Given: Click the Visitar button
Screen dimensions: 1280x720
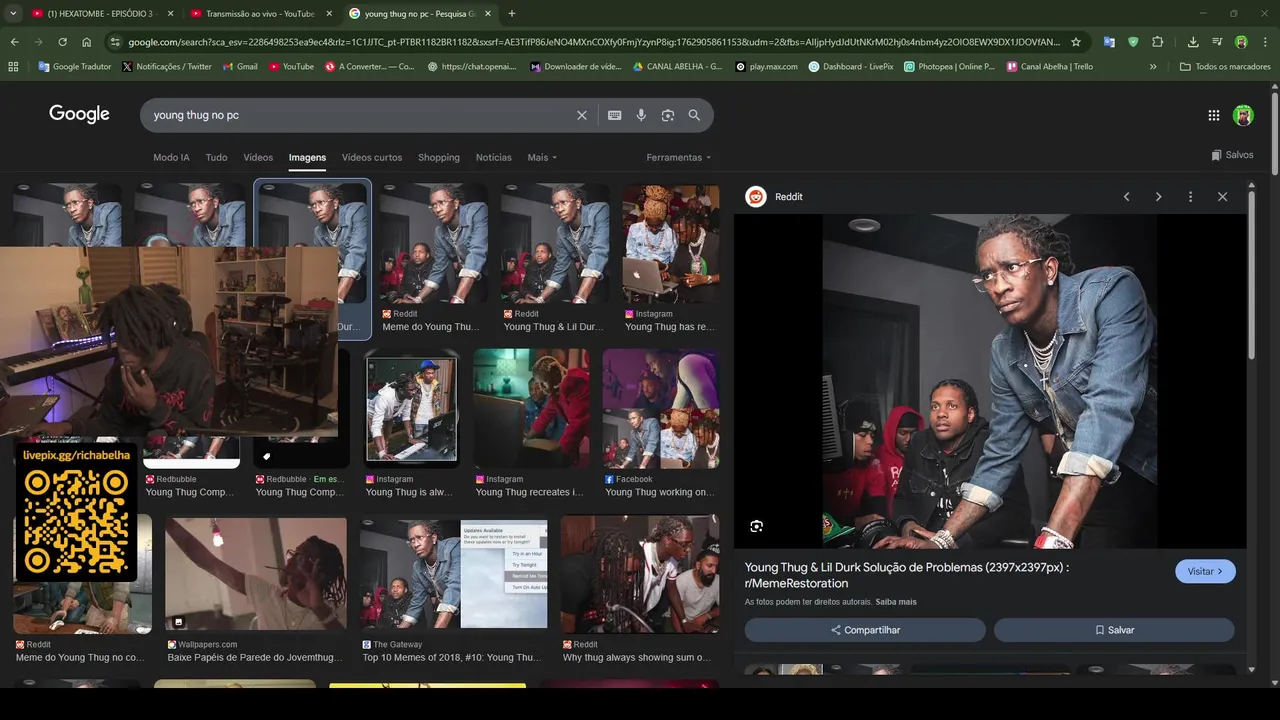Looking at the screenshot, I should coord(1205,571).
